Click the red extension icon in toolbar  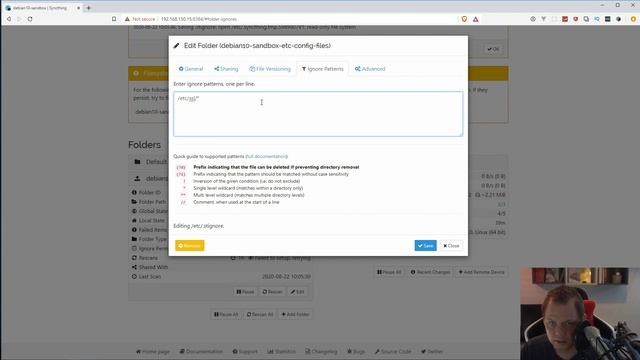[x=565, y=19]
